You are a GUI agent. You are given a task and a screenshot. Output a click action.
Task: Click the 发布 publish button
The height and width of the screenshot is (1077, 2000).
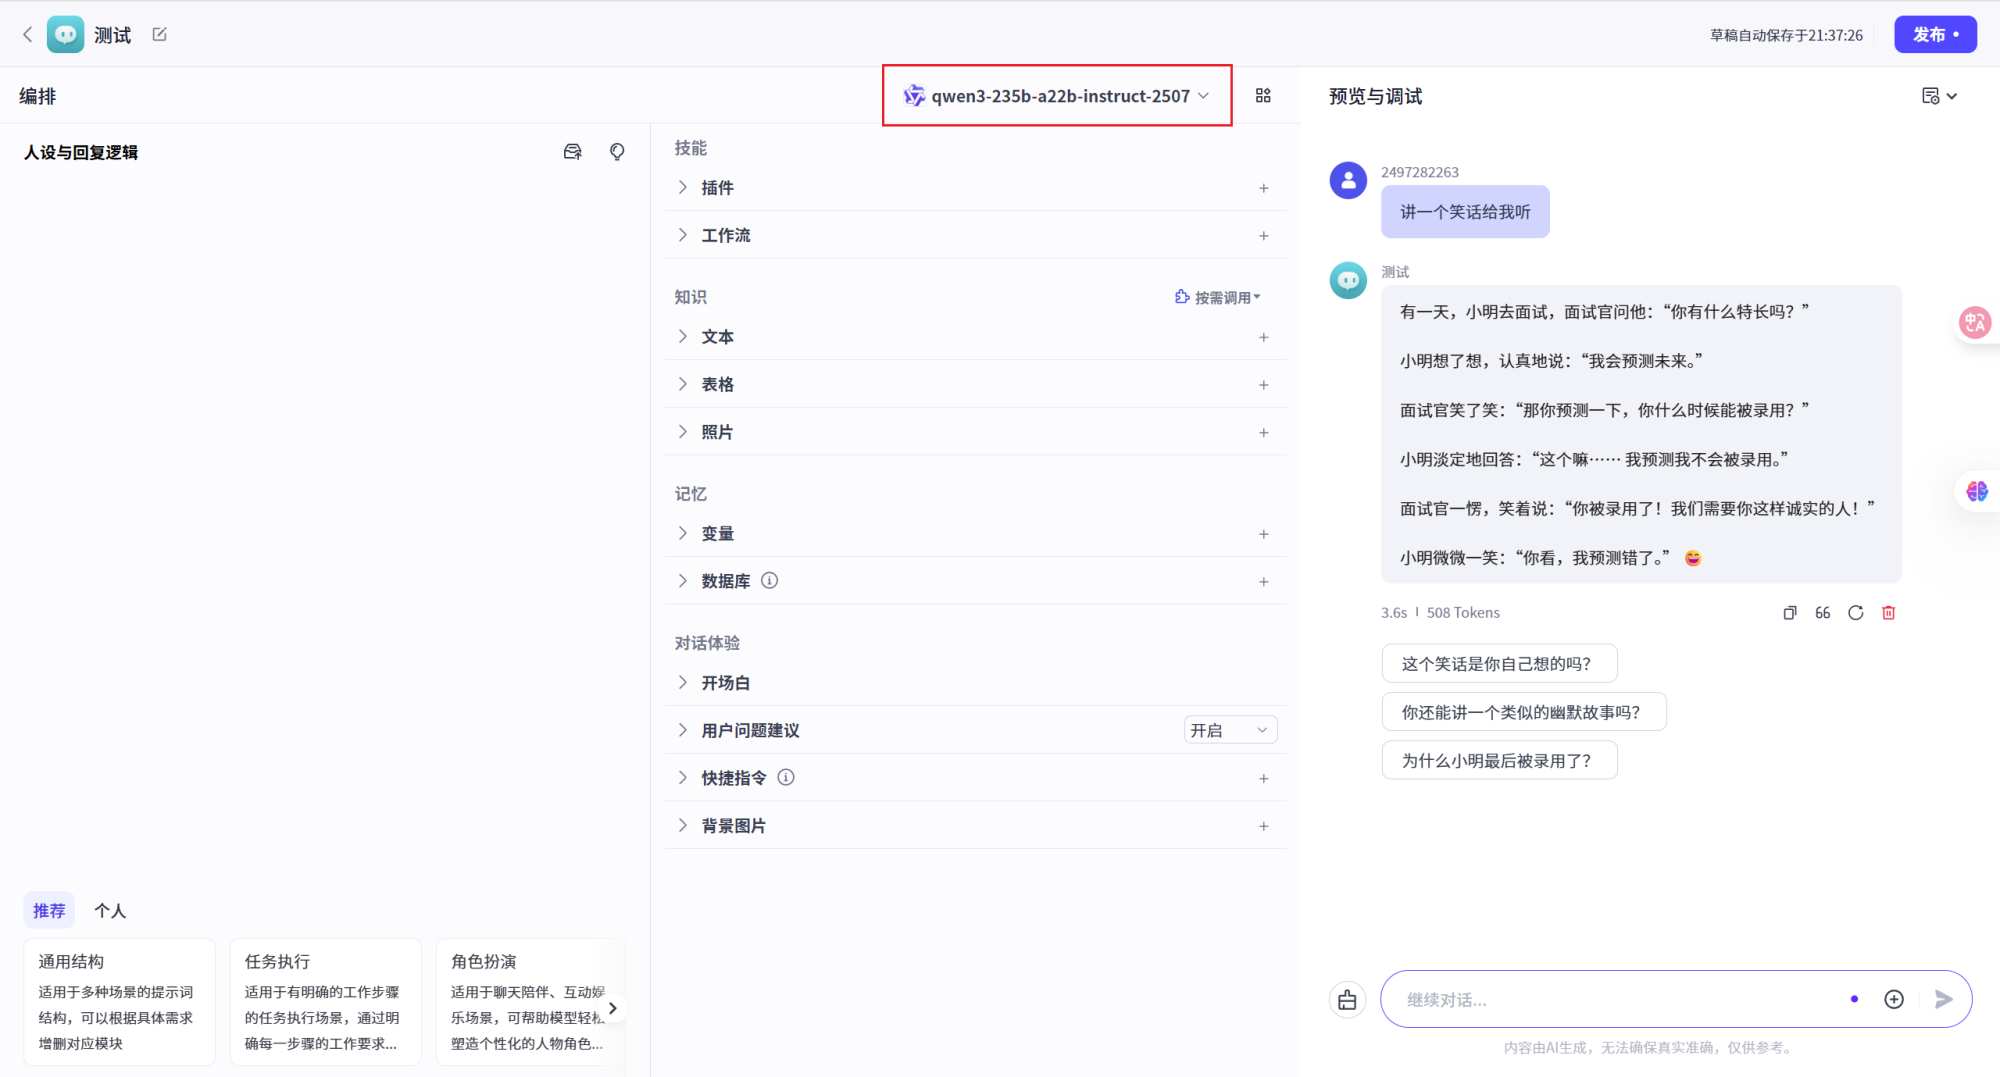pos(1935,33)
